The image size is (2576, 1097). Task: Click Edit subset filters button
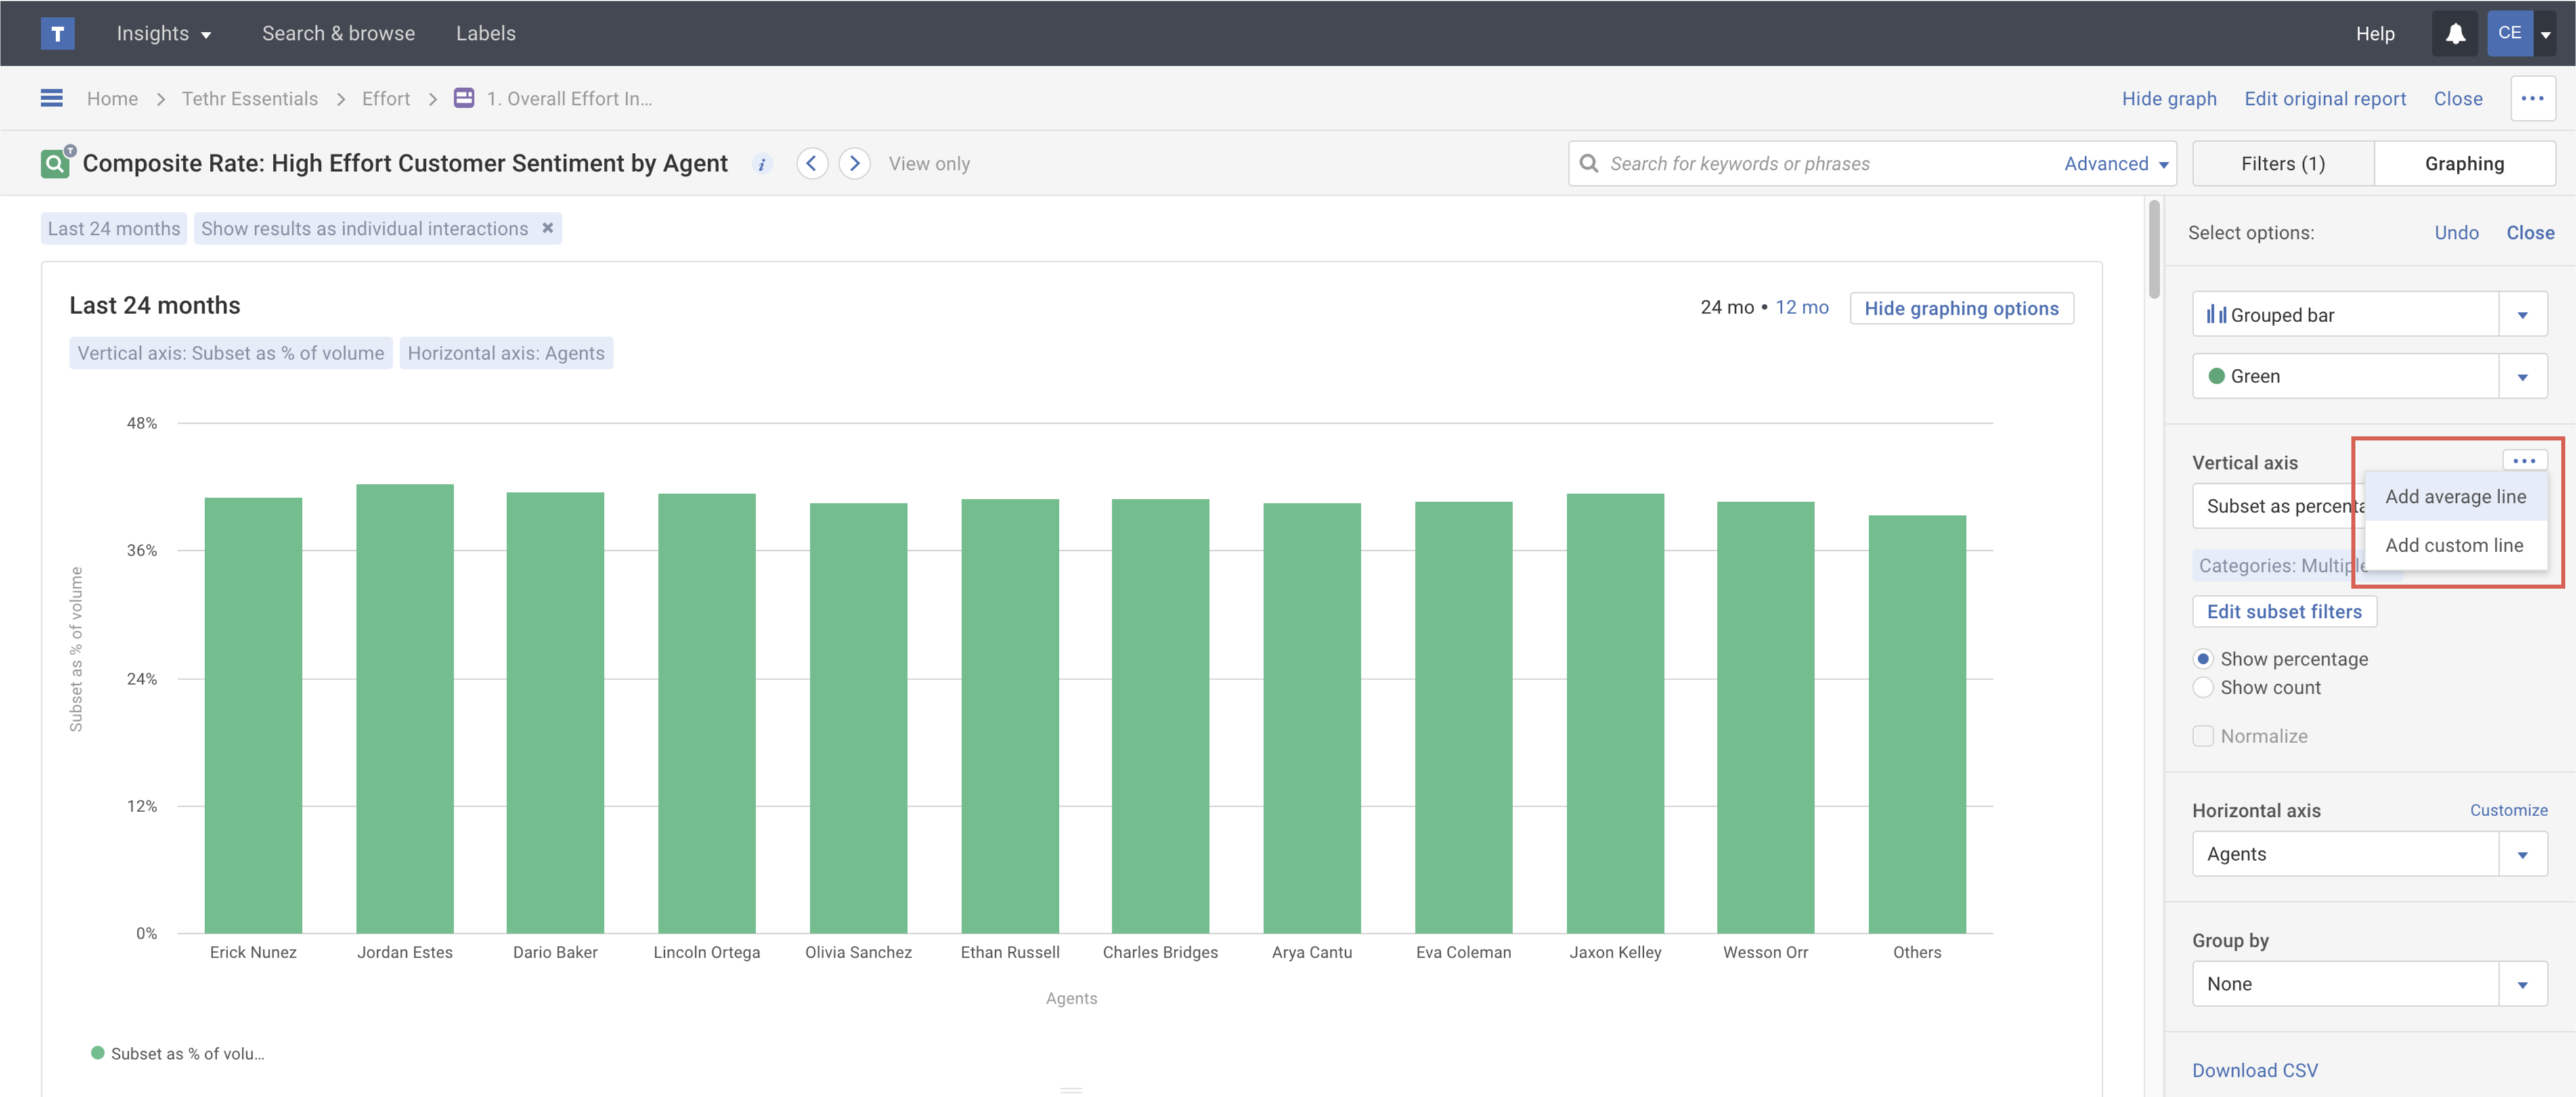click(2284, 611)
